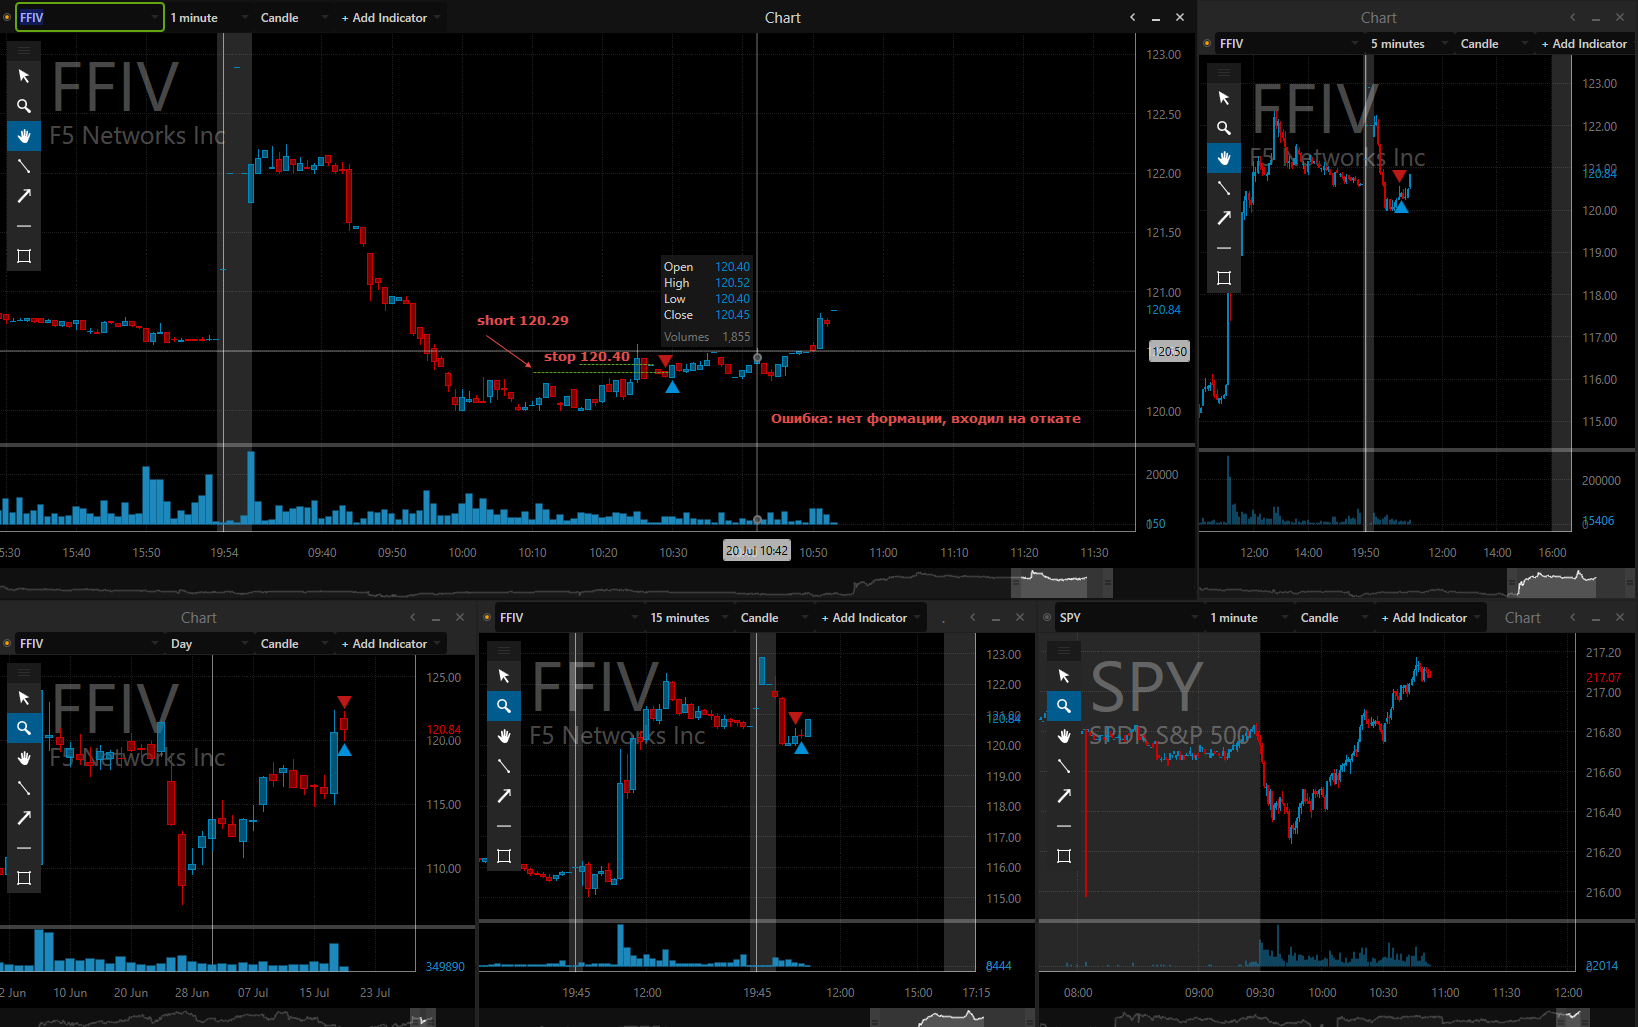Select the zoom tool in the SPY chart
This screenshot has height=1027, width=1638.
pos(1064,706)
